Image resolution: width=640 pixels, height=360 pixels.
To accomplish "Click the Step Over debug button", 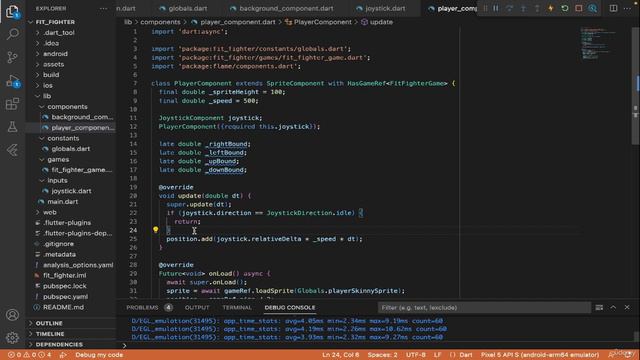I will coord(509,8).
